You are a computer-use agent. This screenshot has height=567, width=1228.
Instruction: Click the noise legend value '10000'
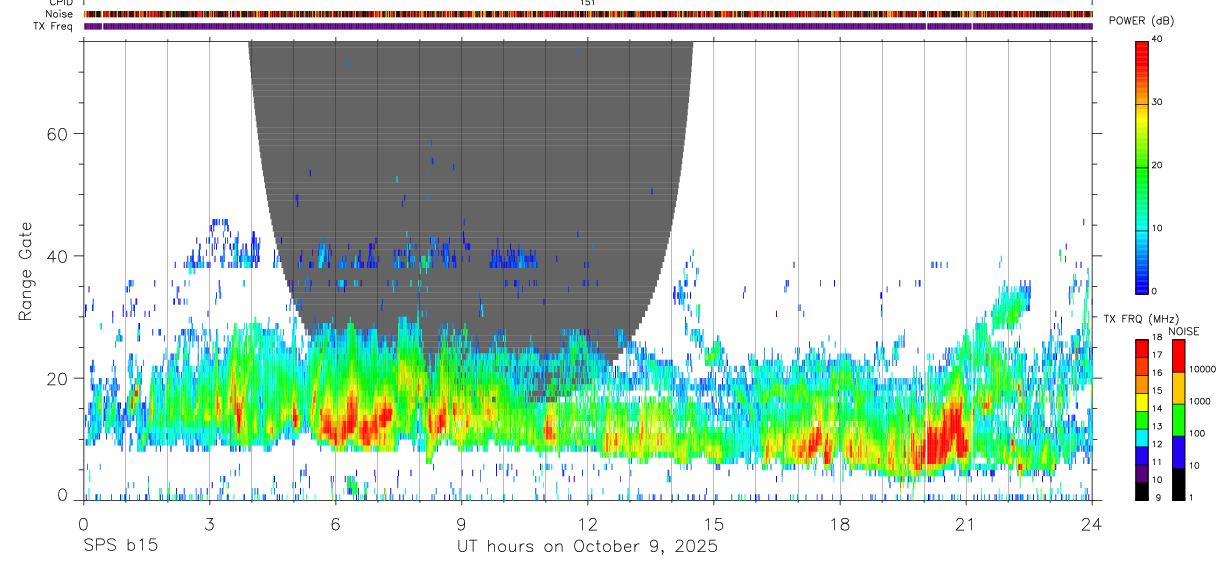(x=1203, y=371)
